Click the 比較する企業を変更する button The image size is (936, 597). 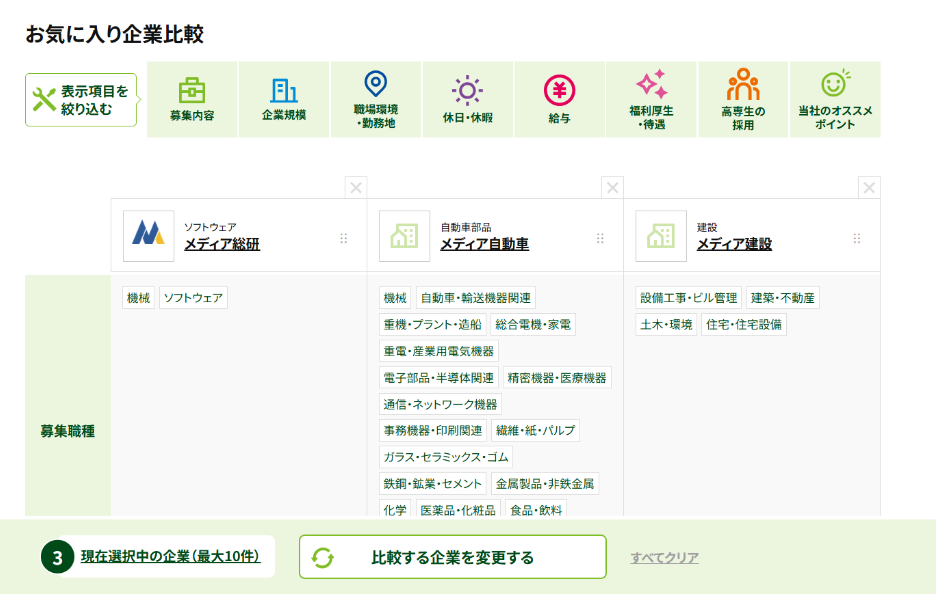(x=452, y=557)
